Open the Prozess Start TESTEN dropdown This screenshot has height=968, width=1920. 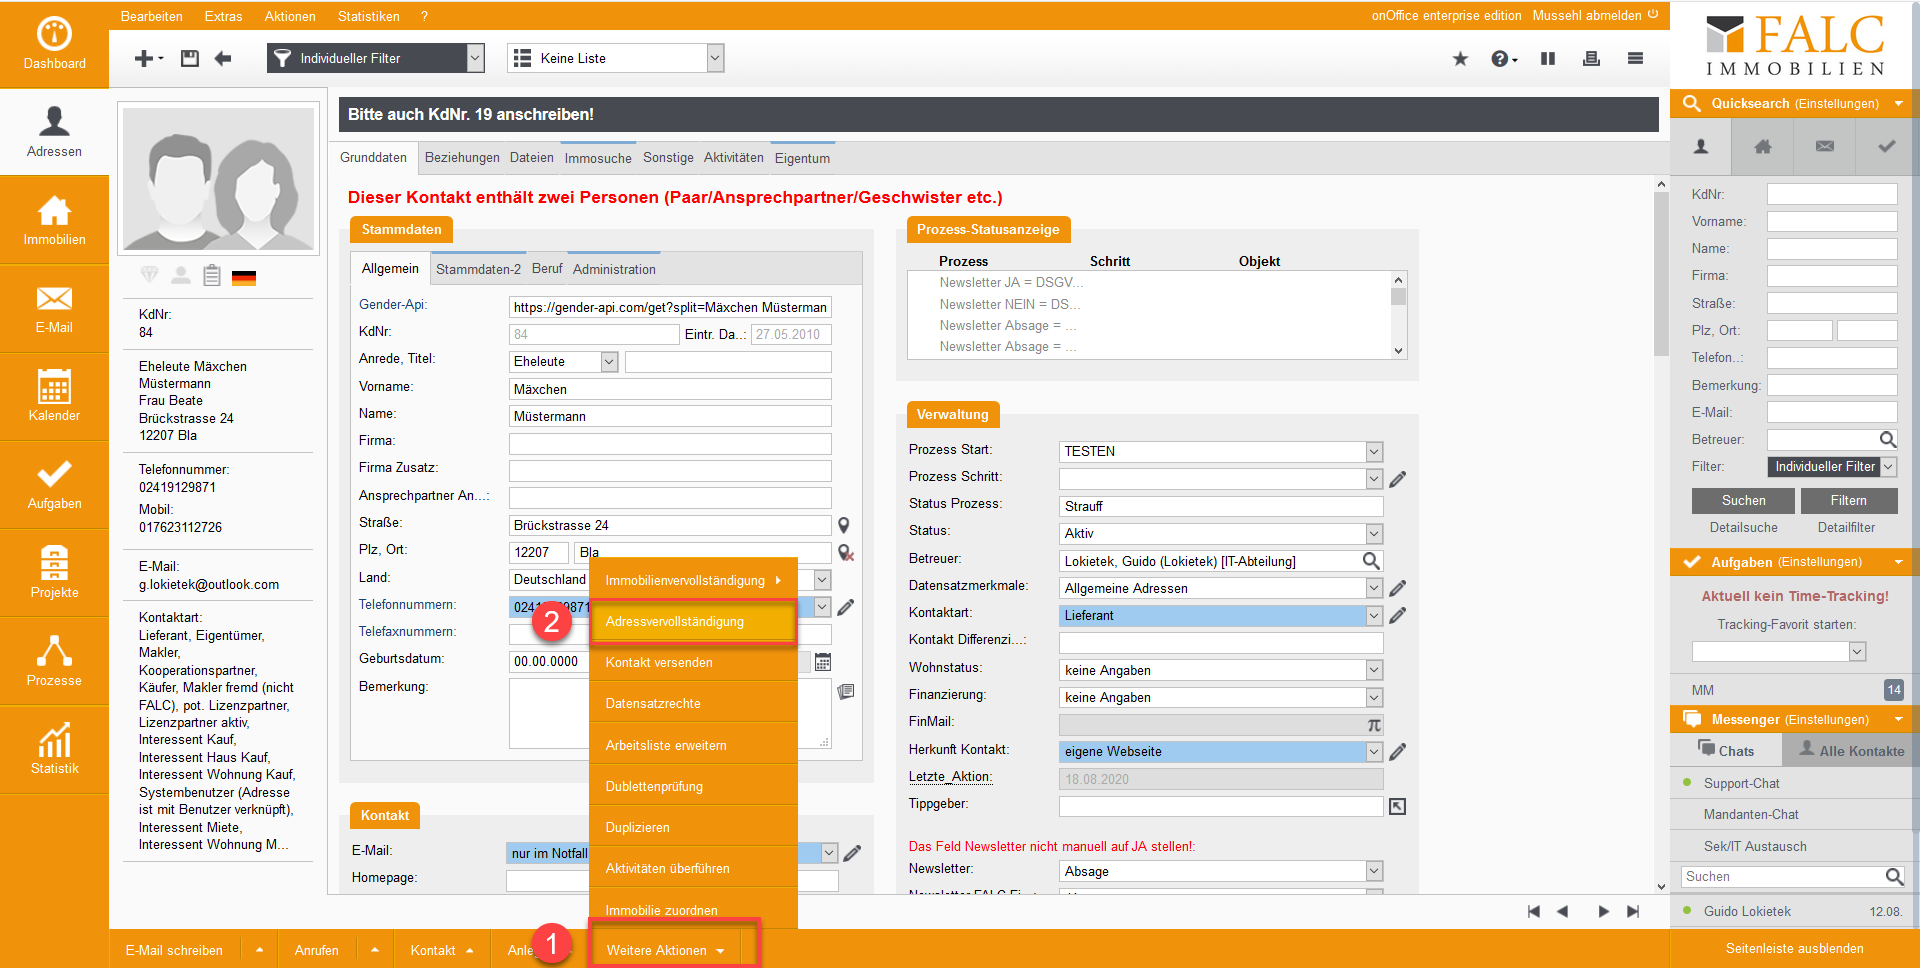click(1374, 452)
